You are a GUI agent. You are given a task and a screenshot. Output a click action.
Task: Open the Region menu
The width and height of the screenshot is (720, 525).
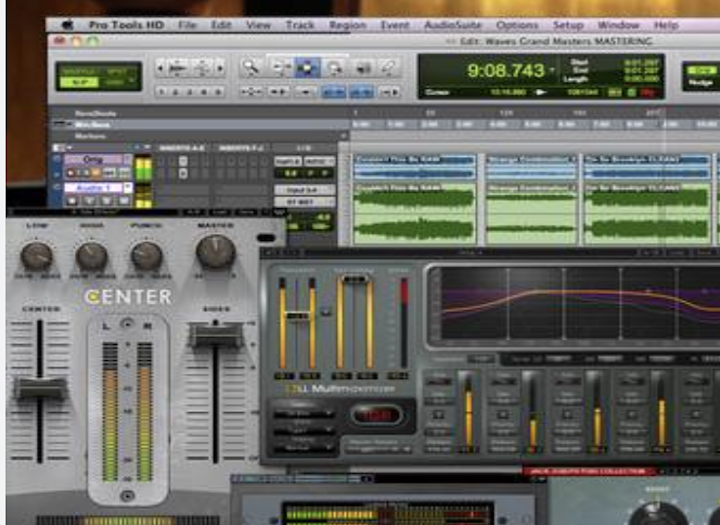point(348,25)
